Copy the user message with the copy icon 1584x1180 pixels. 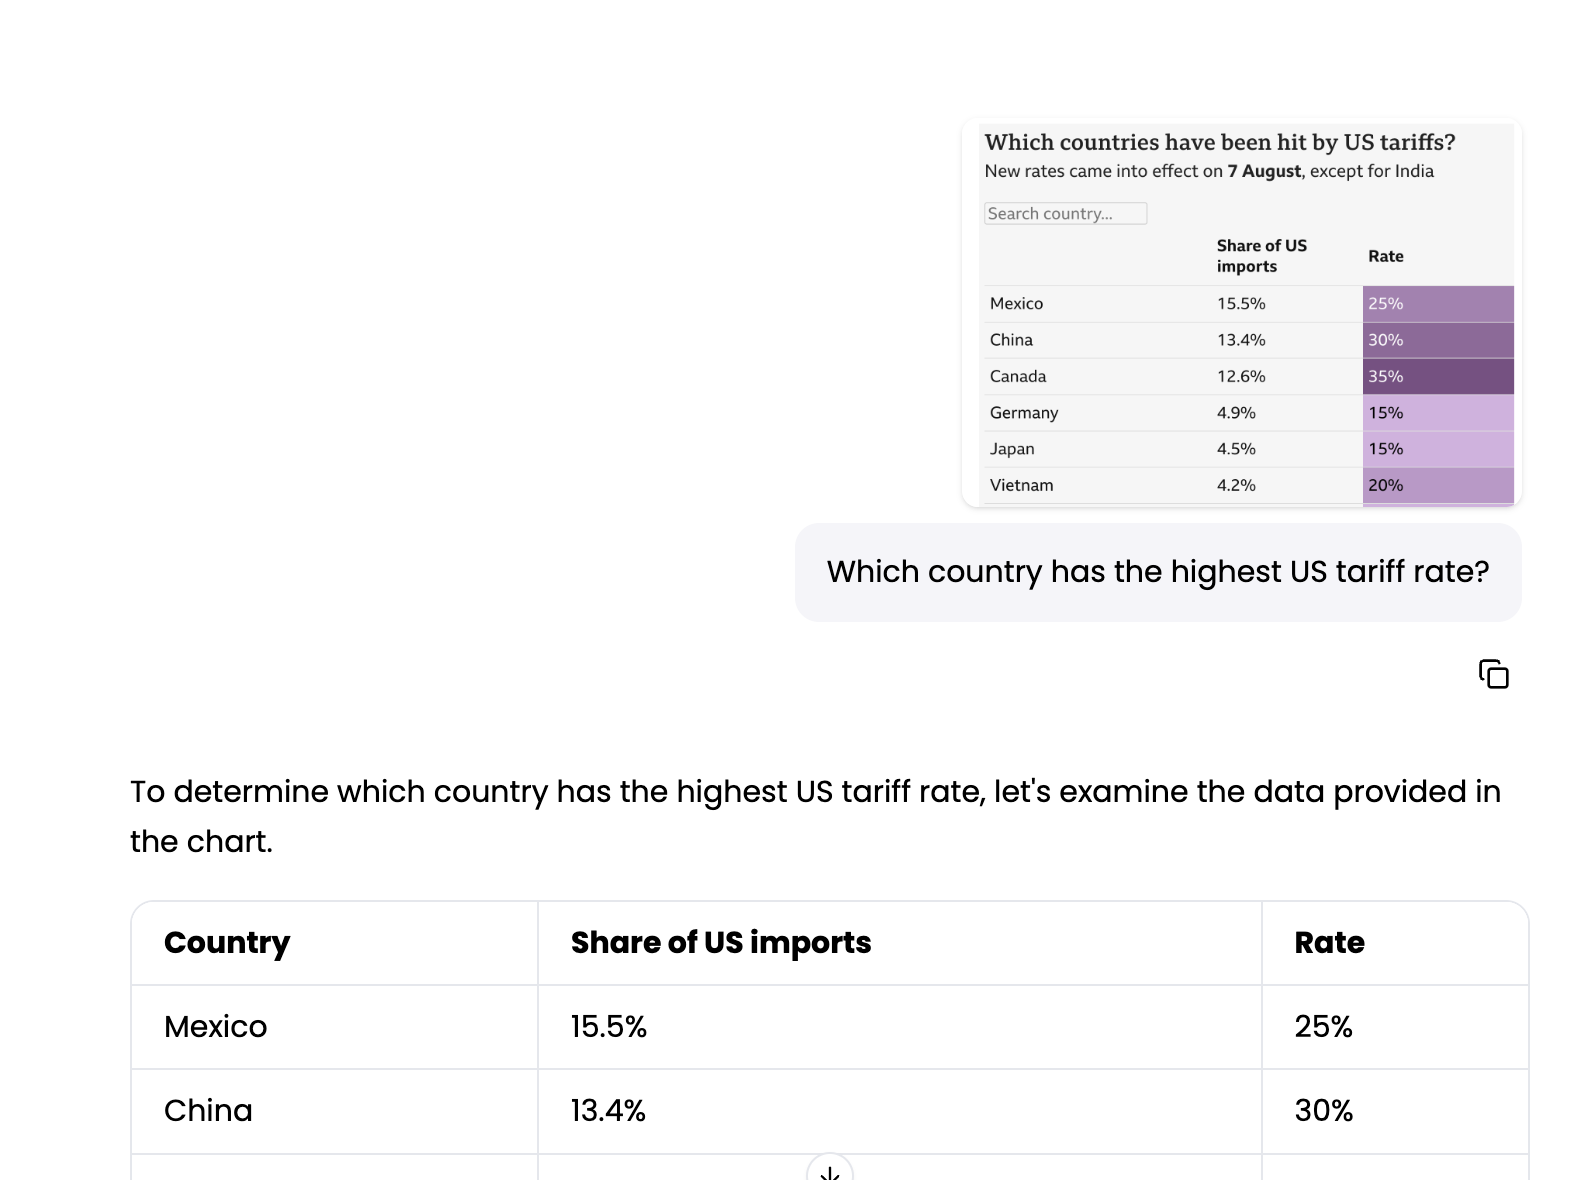click(1493, 674)
